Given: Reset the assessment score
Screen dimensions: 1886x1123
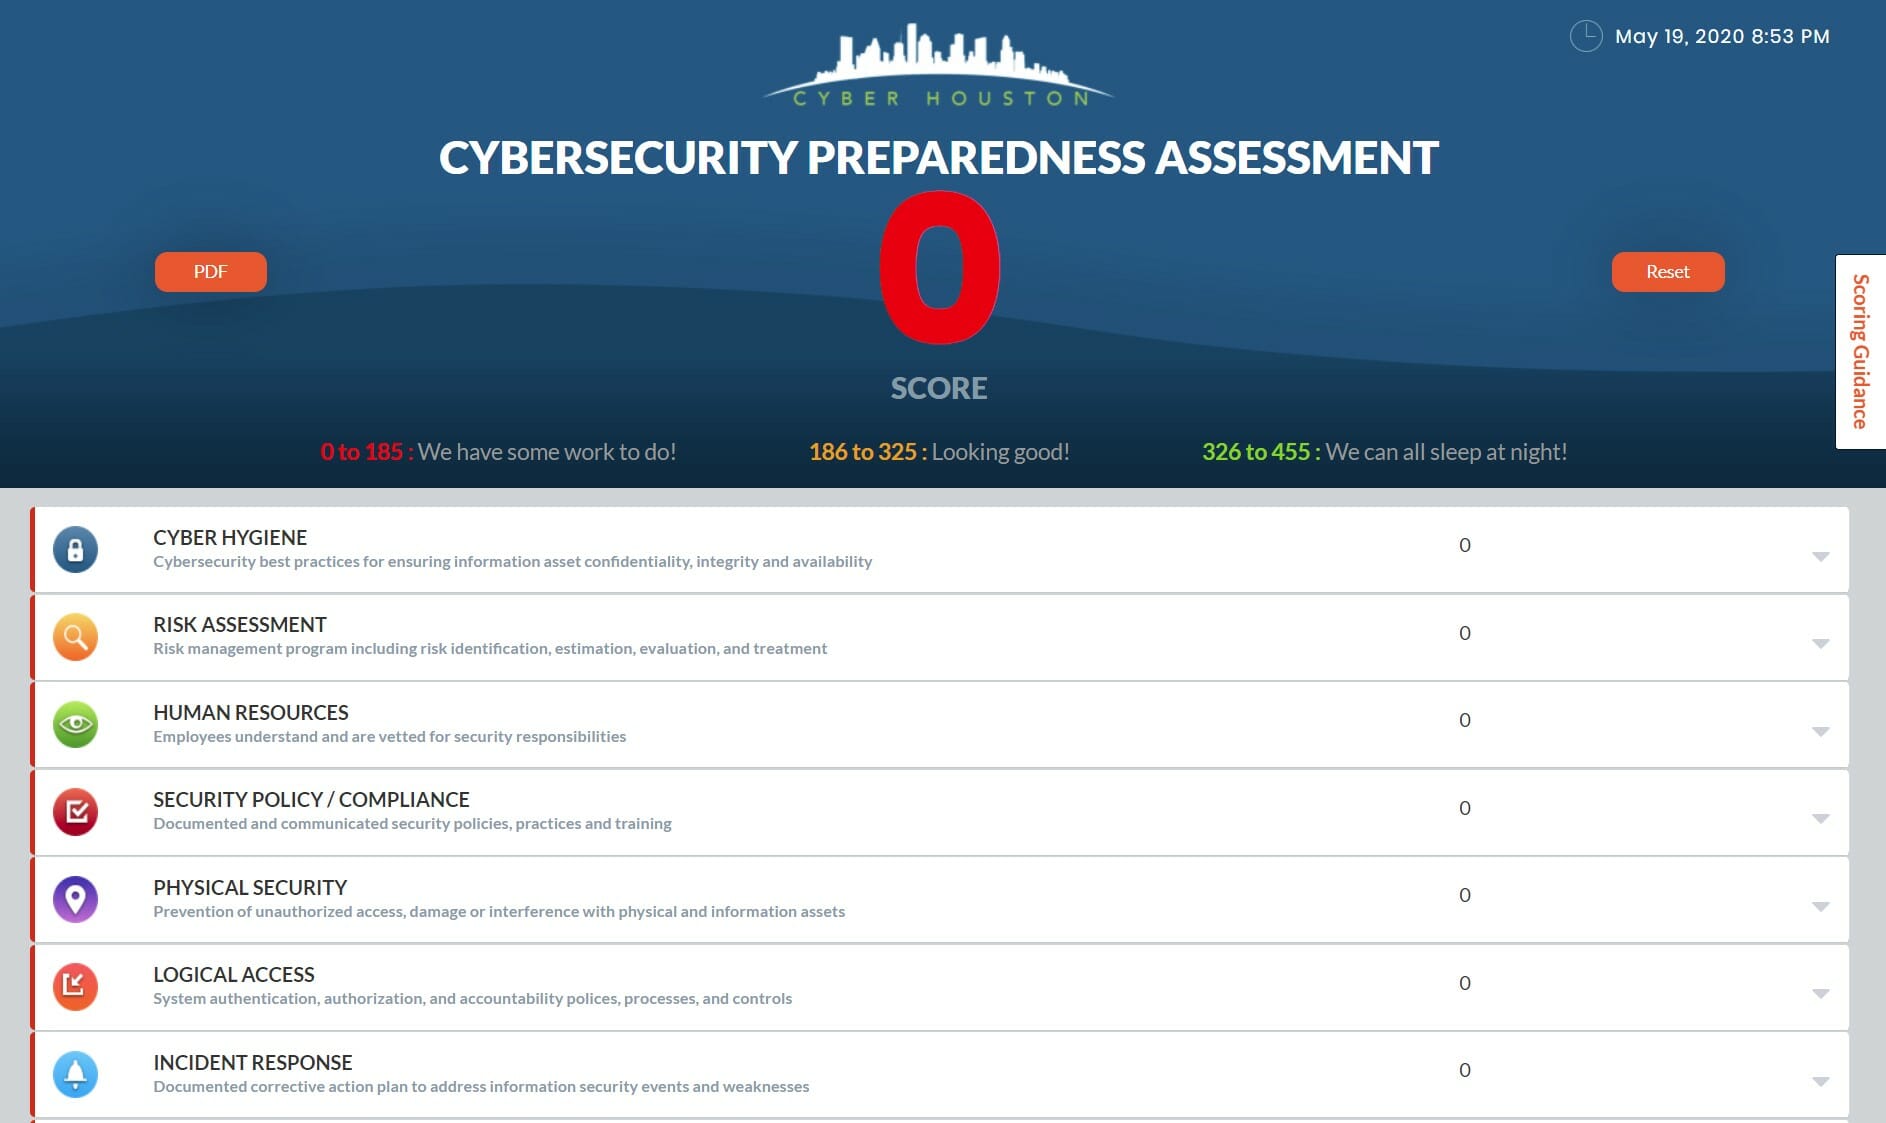Looking at the screenshot, I should [1667, 272].
